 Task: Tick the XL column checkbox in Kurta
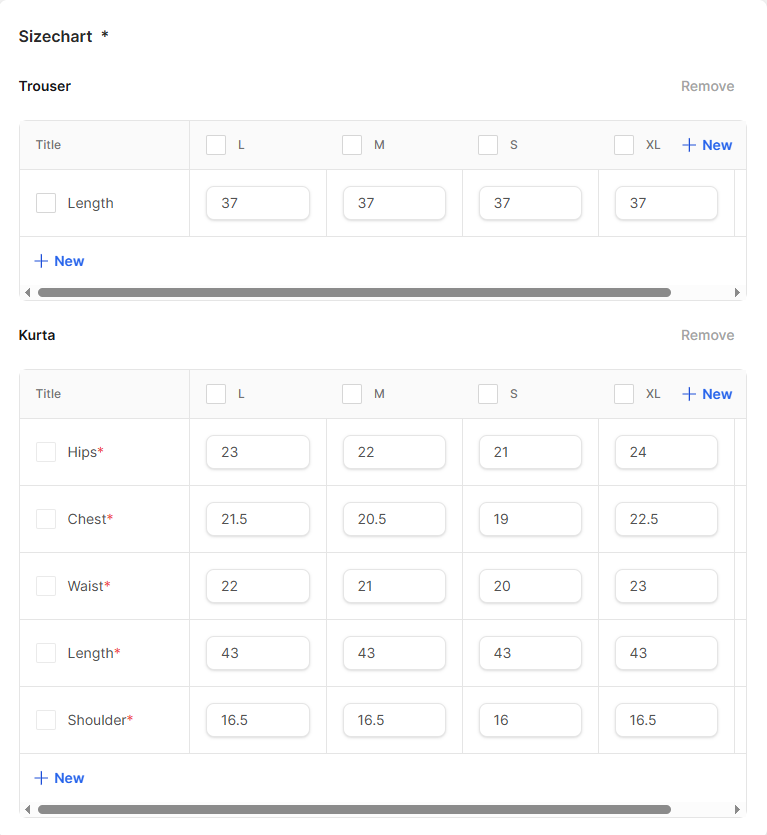pos(624,394)
